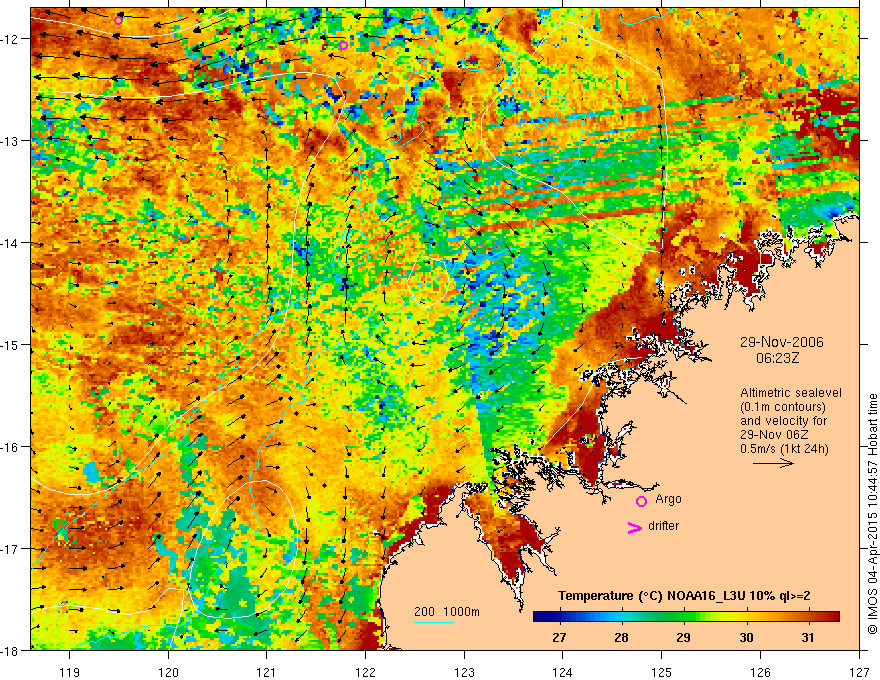Click the latitude label -14
This screenshot has height=680, width=880.
click(x=11, y=243)
